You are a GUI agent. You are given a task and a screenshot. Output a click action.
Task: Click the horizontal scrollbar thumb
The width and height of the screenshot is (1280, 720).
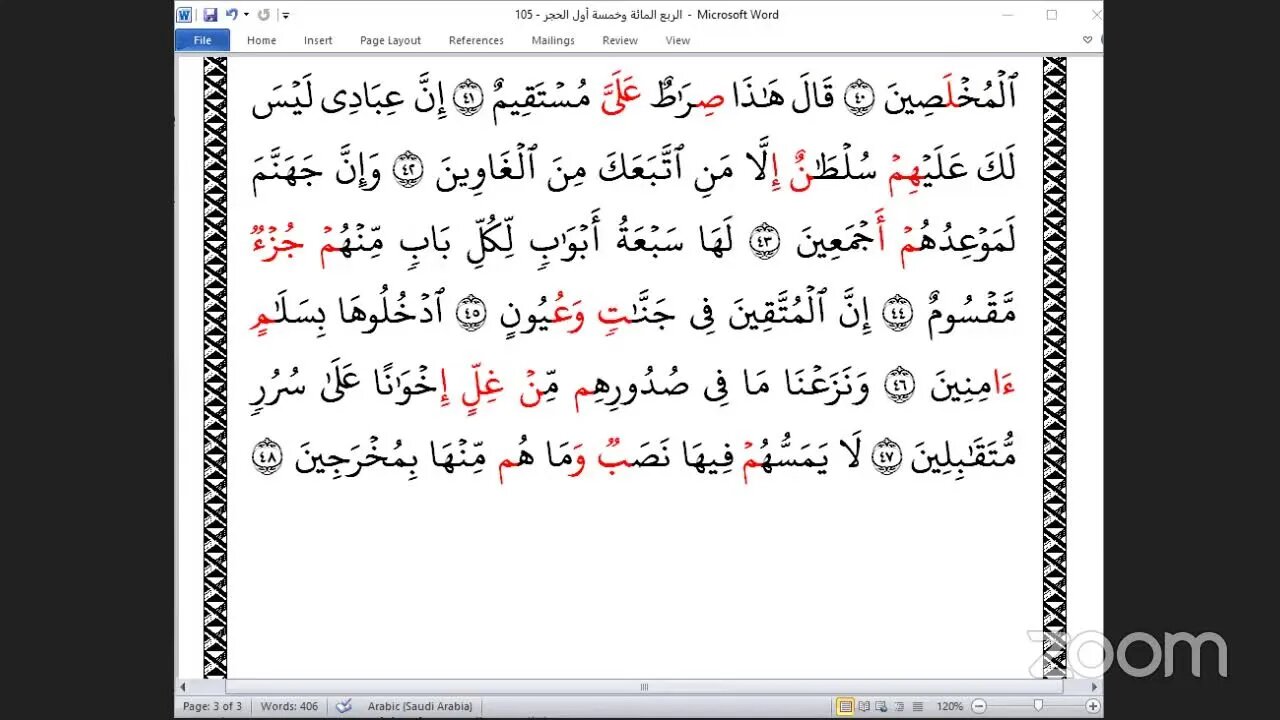(x=645, y=687)
